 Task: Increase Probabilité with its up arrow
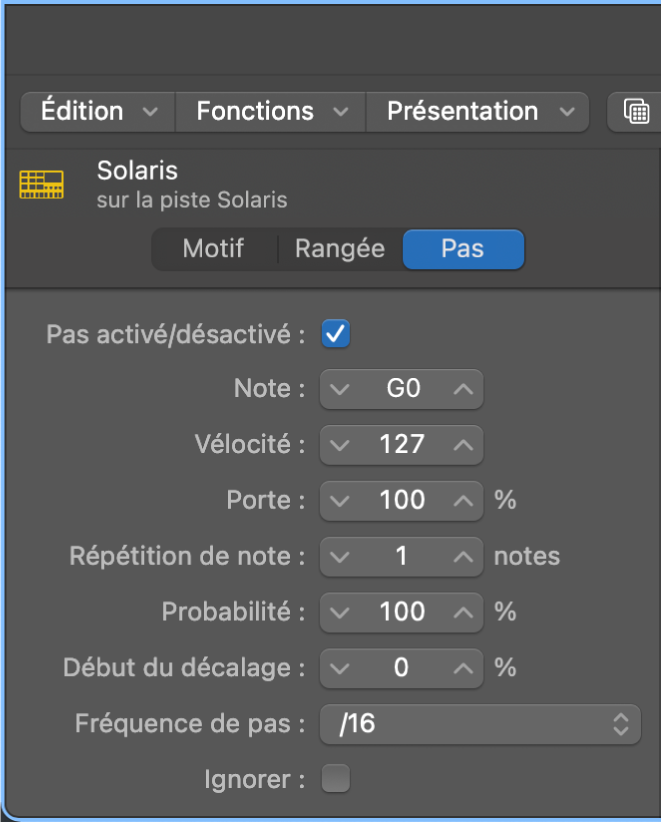[463, 612]
